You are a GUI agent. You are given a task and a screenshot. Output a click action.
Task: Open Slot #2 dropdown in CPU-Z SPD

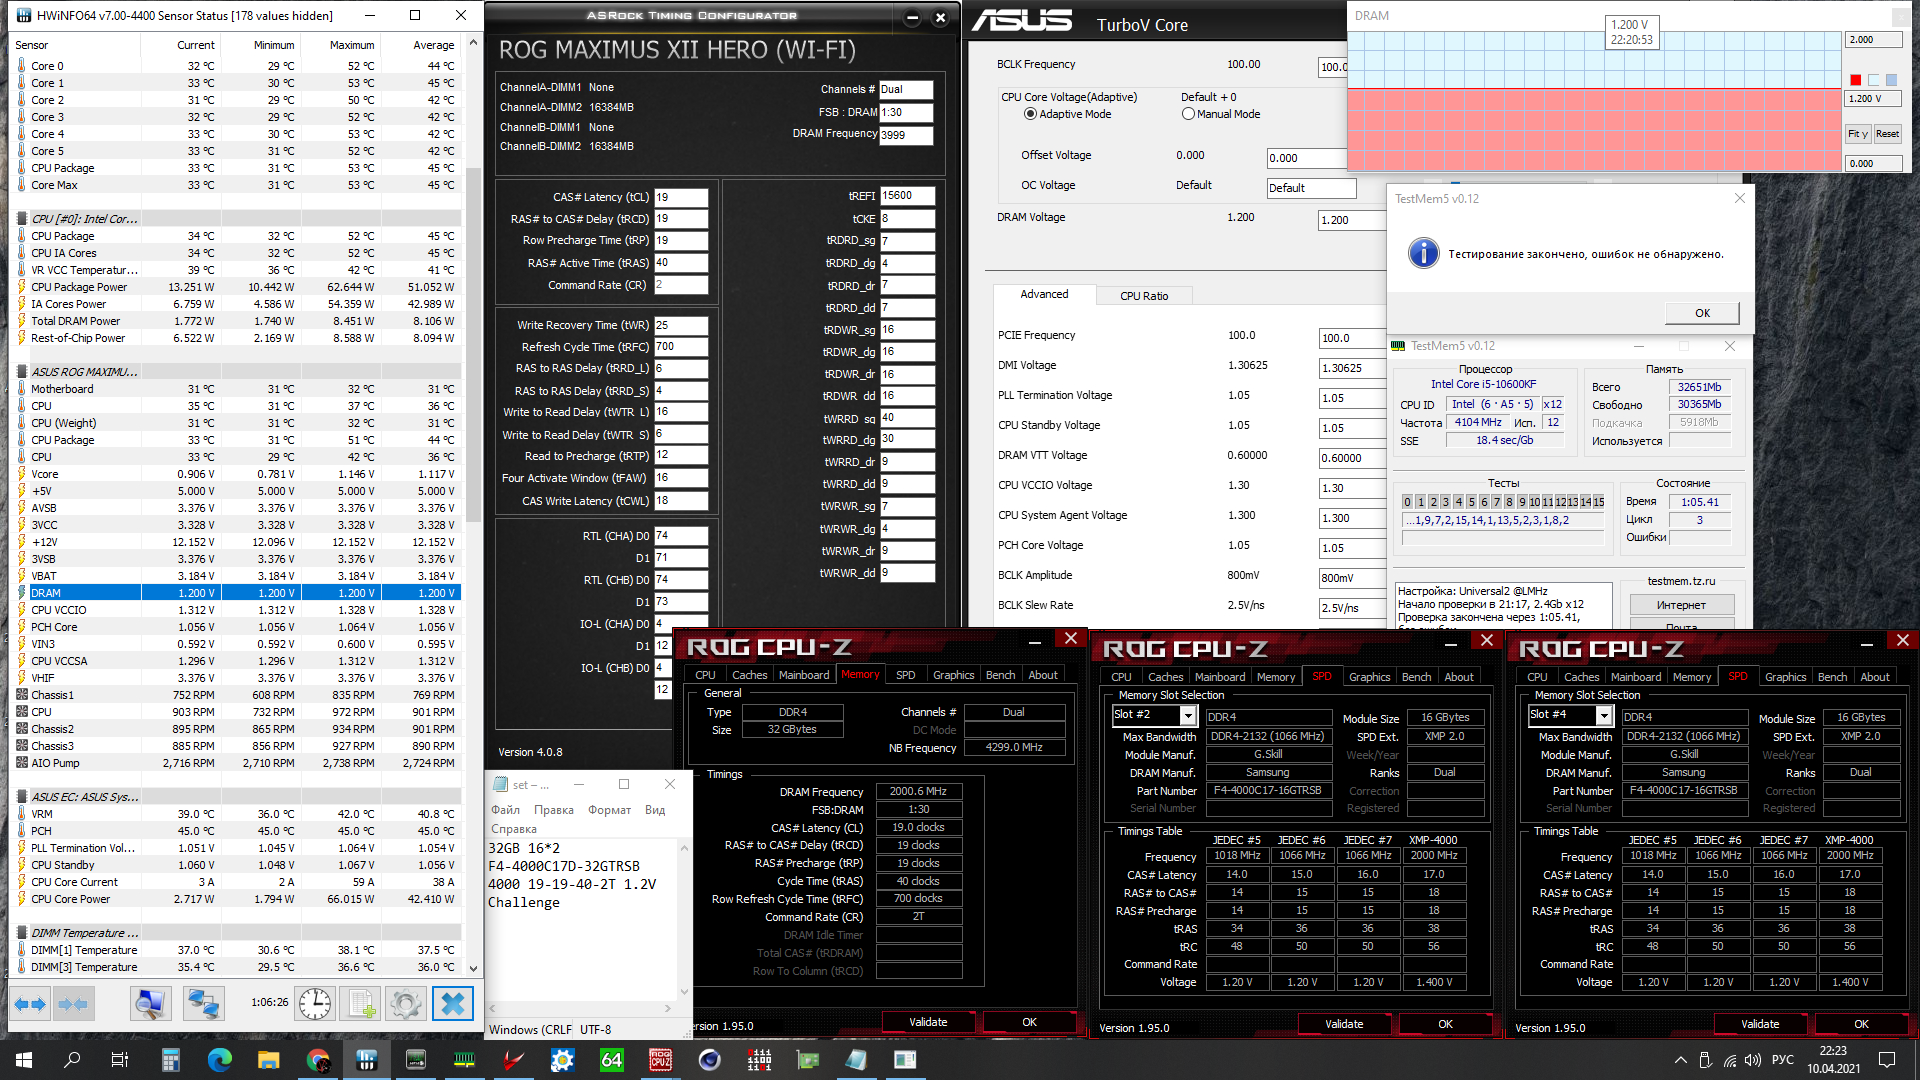pyautogui.click(x=1188, y=716)
